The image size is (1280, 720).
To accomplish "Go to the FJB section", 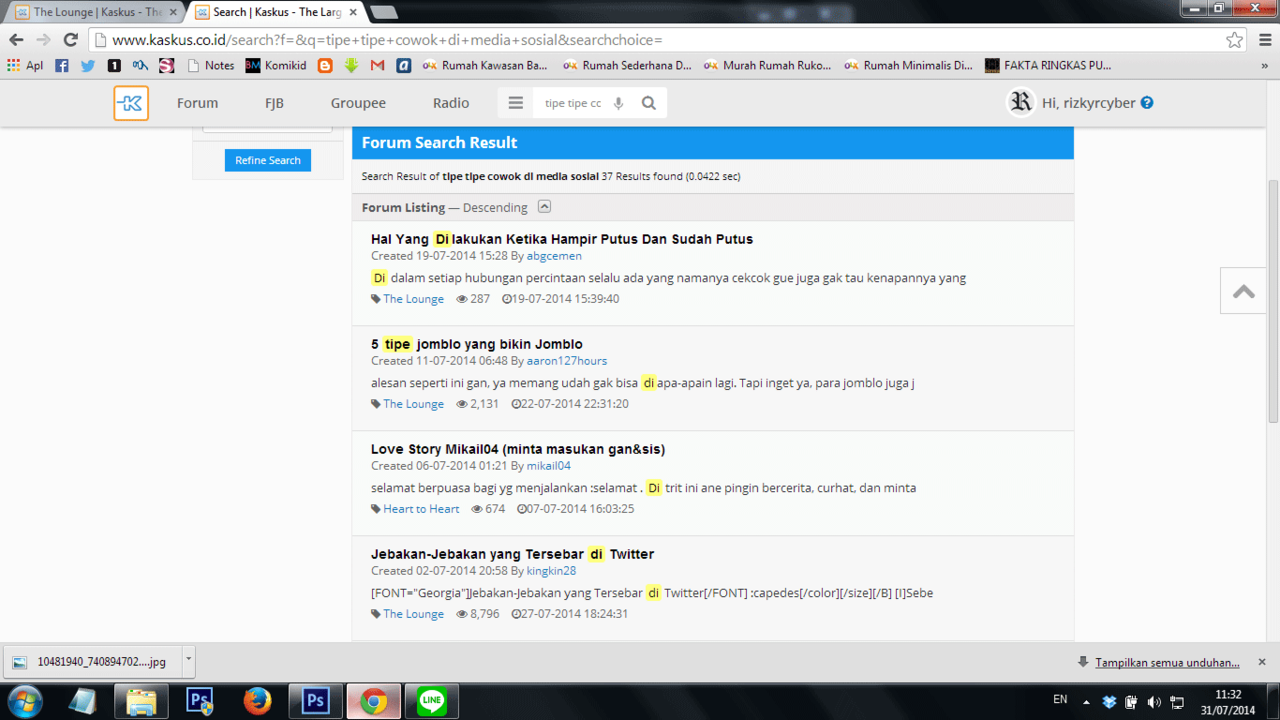I will point(274,103).
